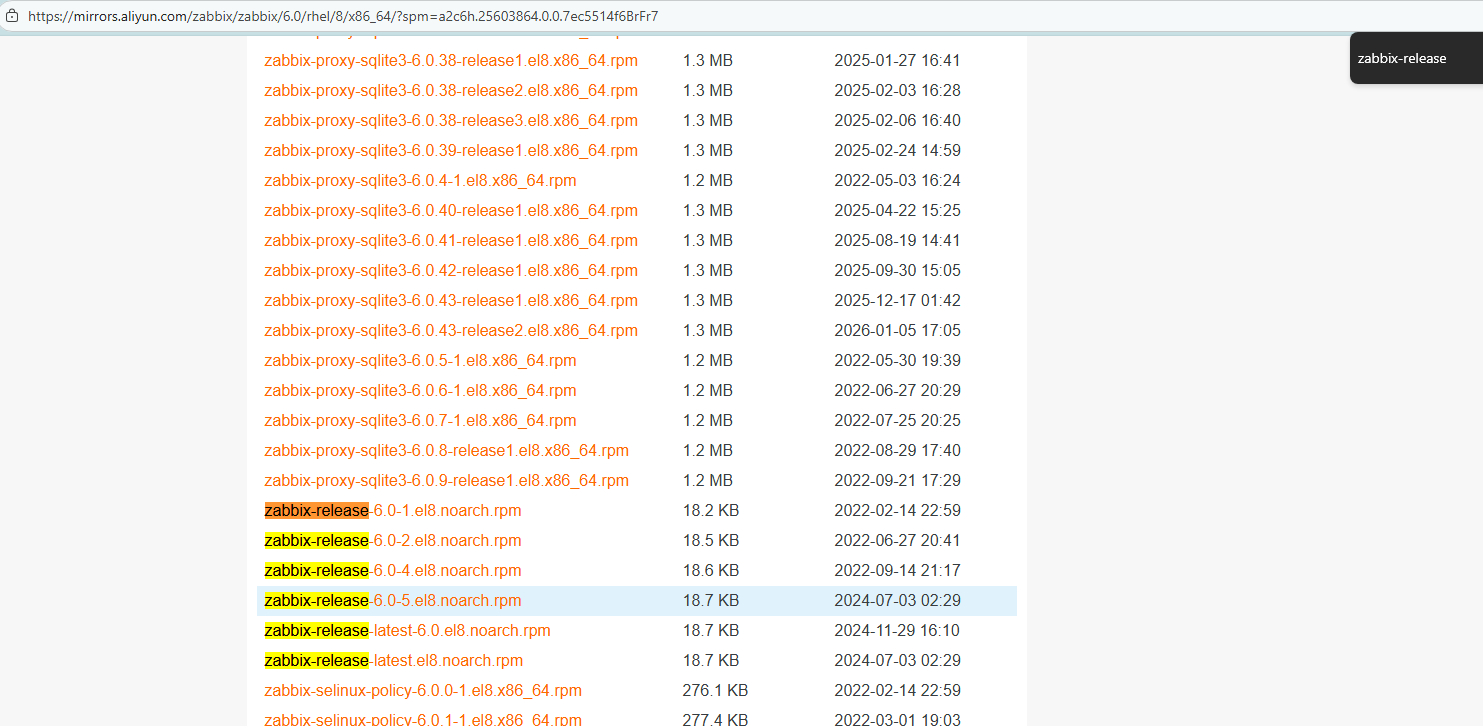This screenshot has width=1483, height=726.
Task: Select 1.3 MB size of 6.0.40-release1 row
Action: [x=708, y=211]
